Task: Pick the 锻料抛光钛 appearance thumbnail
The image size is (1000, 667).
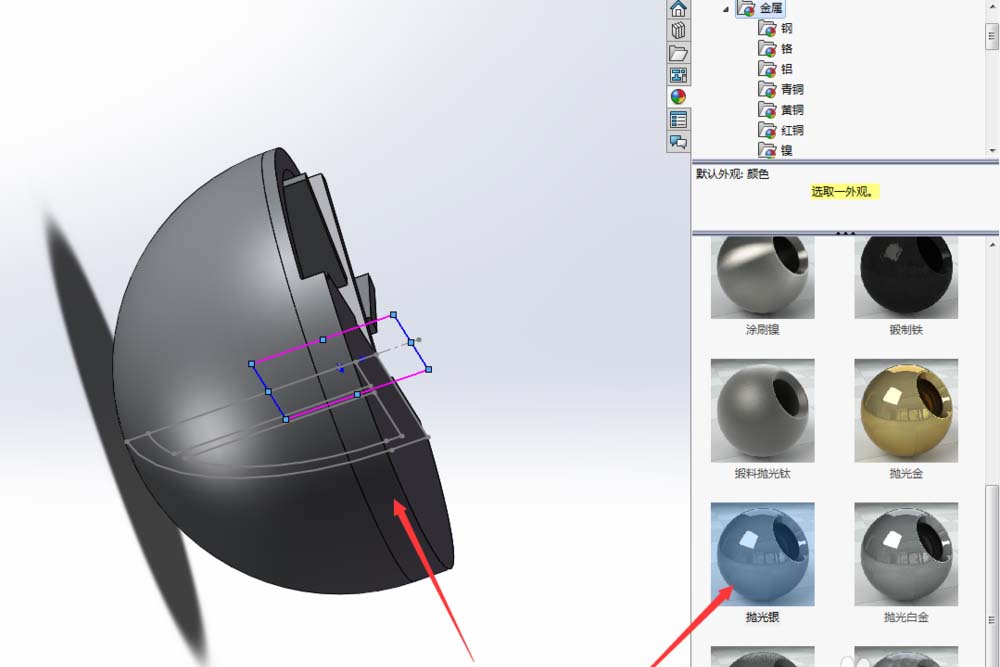Action: 763,411
